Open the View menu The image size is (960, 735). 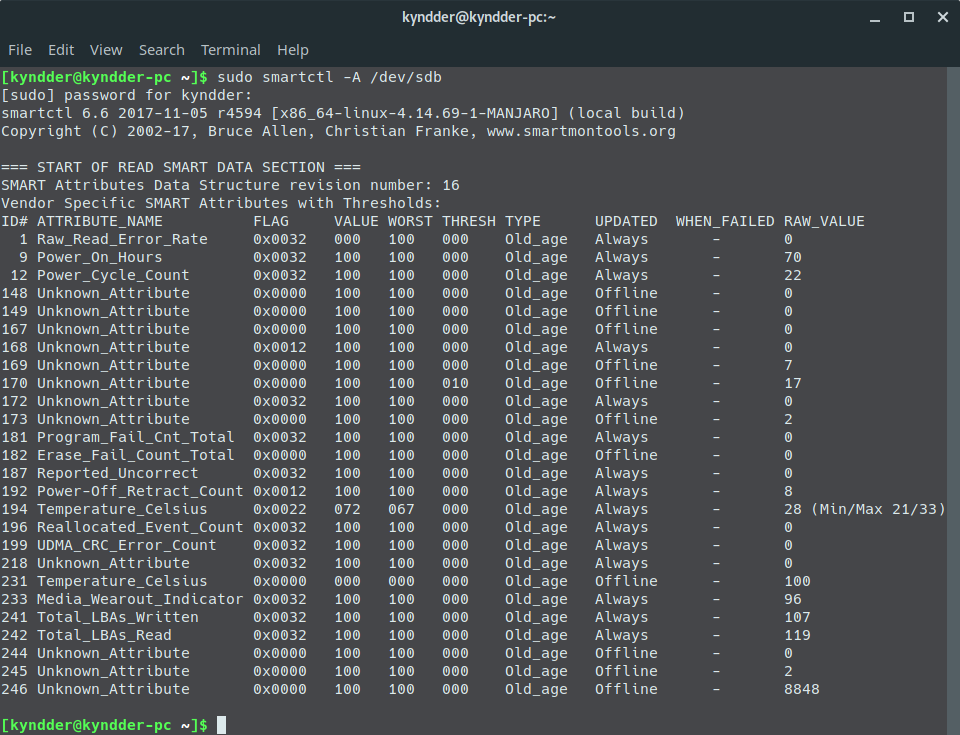(x=106, y=50)
